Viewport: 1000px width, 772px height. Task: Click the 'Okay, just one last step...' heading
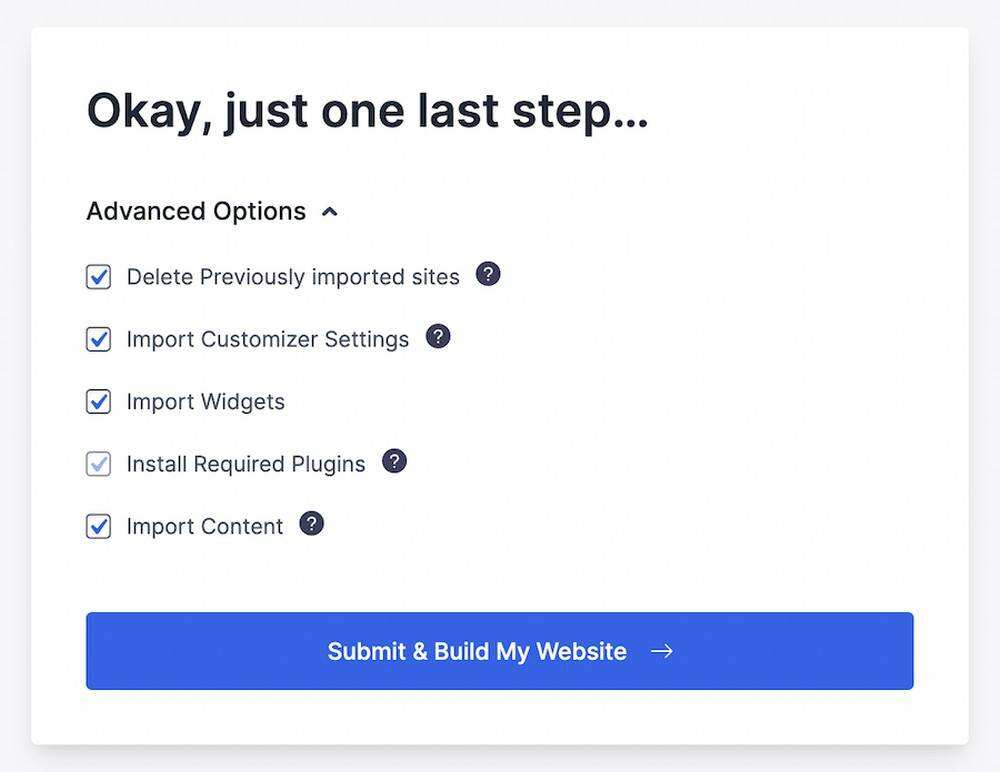point(367,111)
